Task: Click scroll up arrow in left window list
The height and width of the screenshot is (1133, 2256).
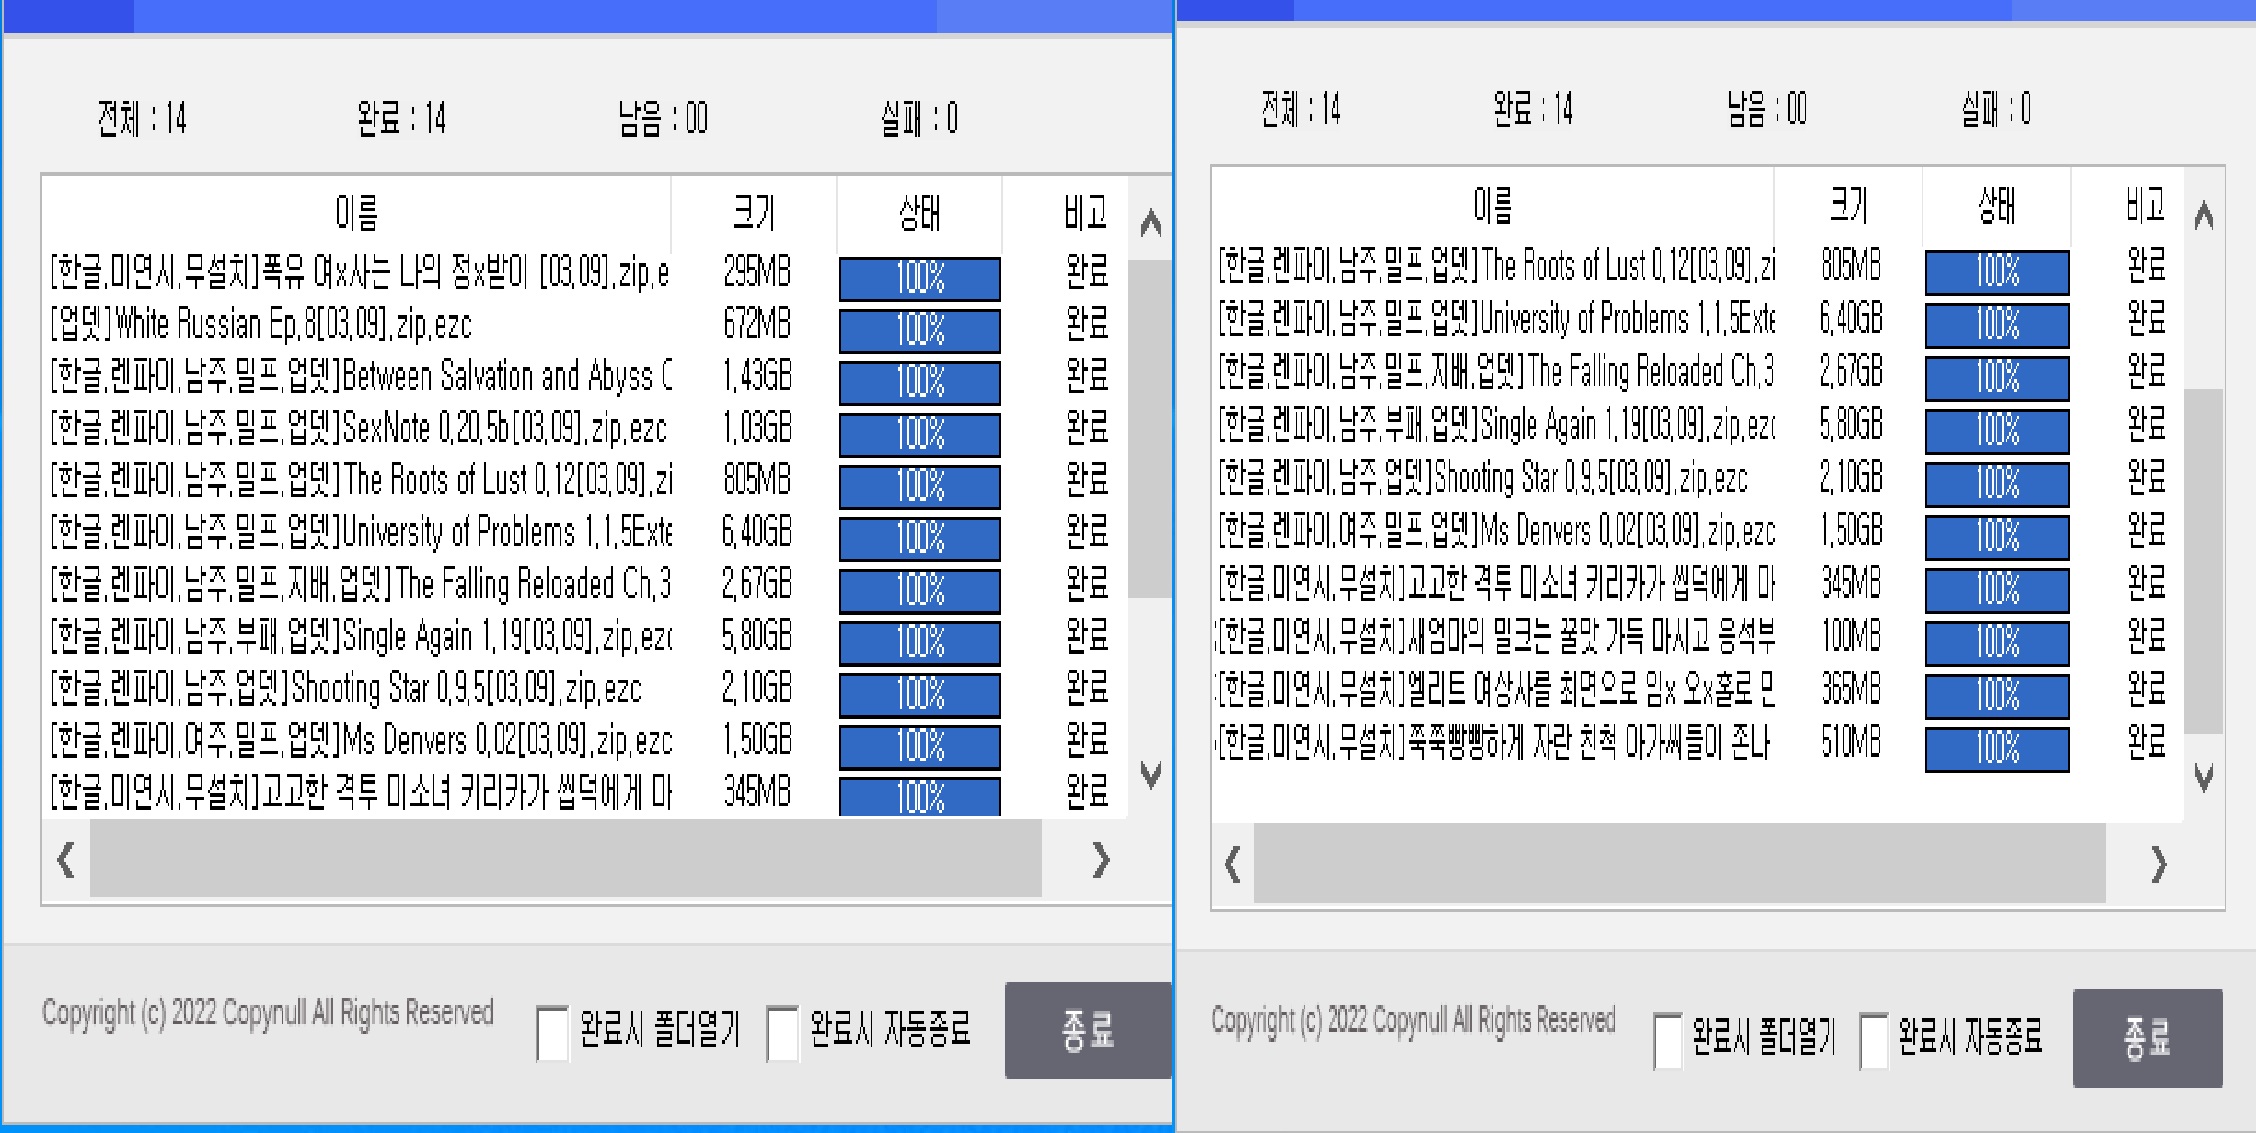Action: 1150,223
